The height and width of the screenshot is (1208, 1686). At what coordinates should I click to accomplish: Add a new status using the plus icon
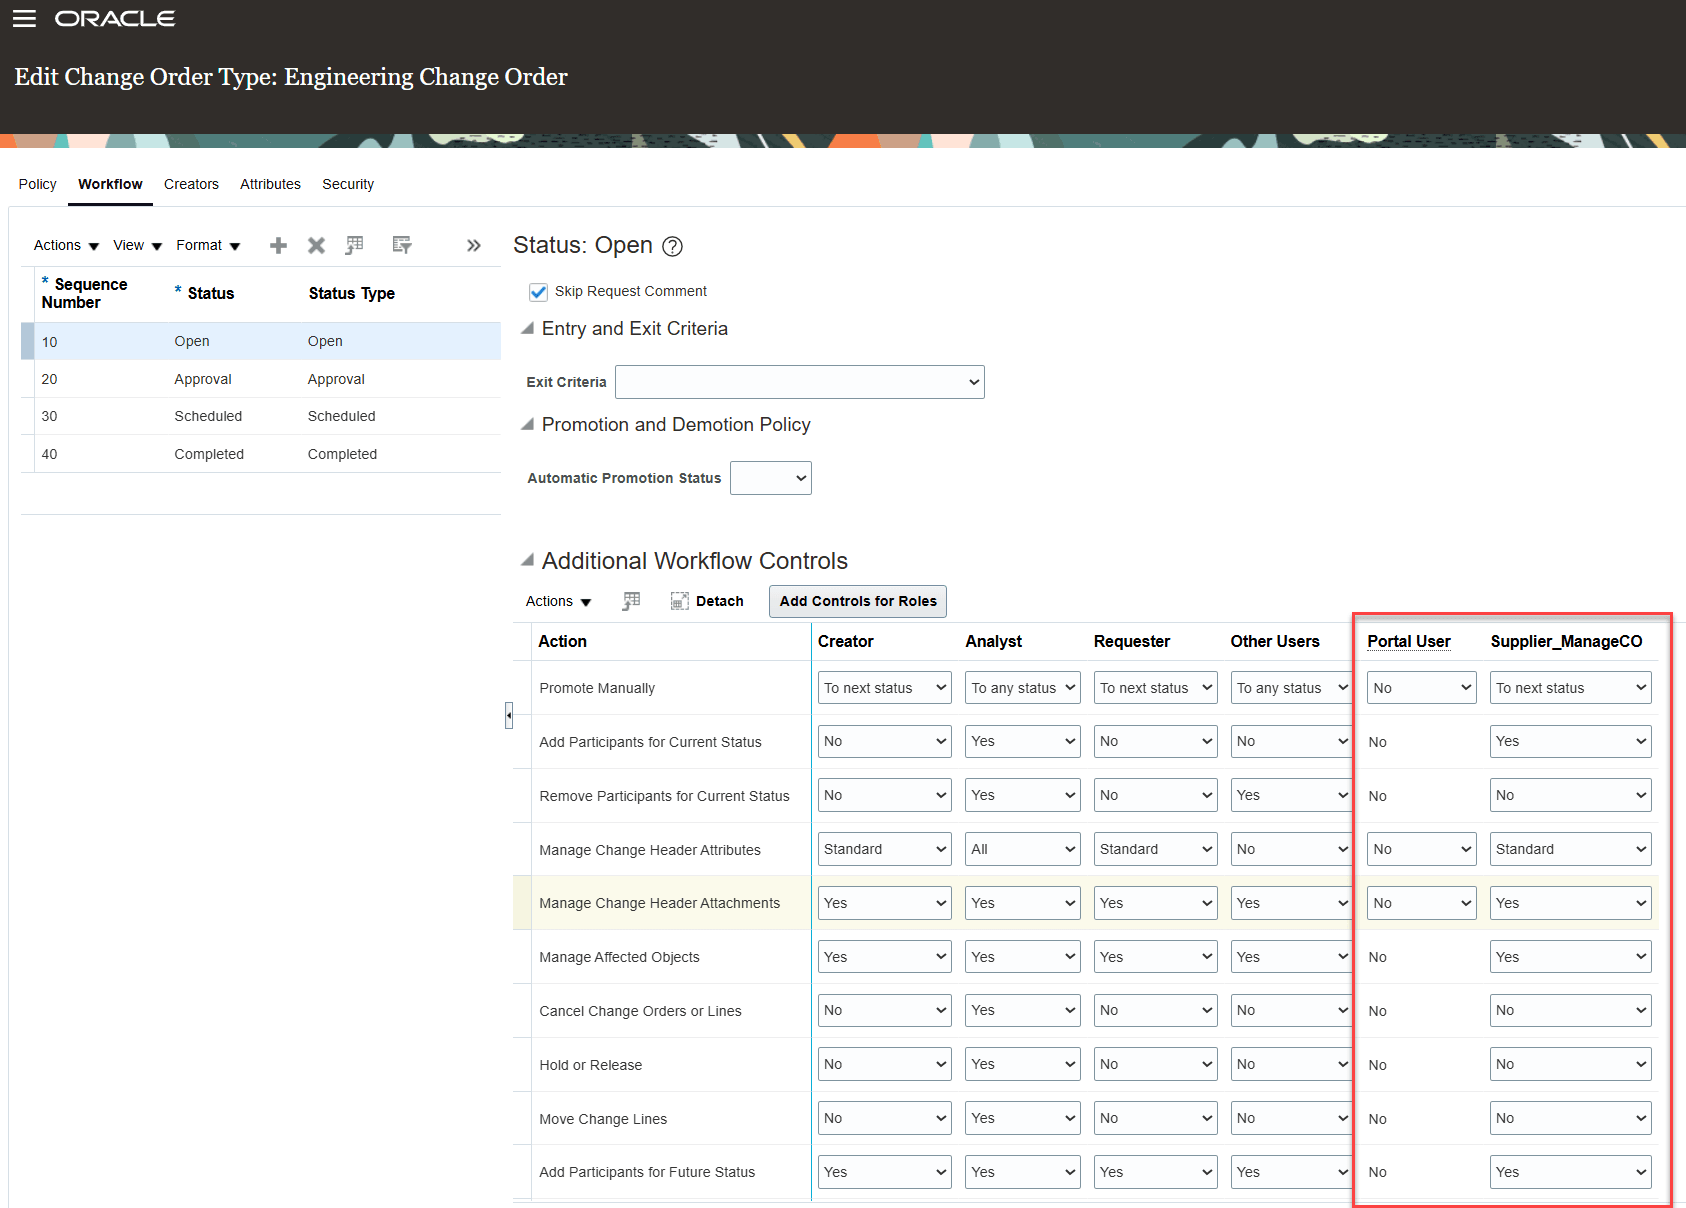pyautogui.click(x=278, y=245)
